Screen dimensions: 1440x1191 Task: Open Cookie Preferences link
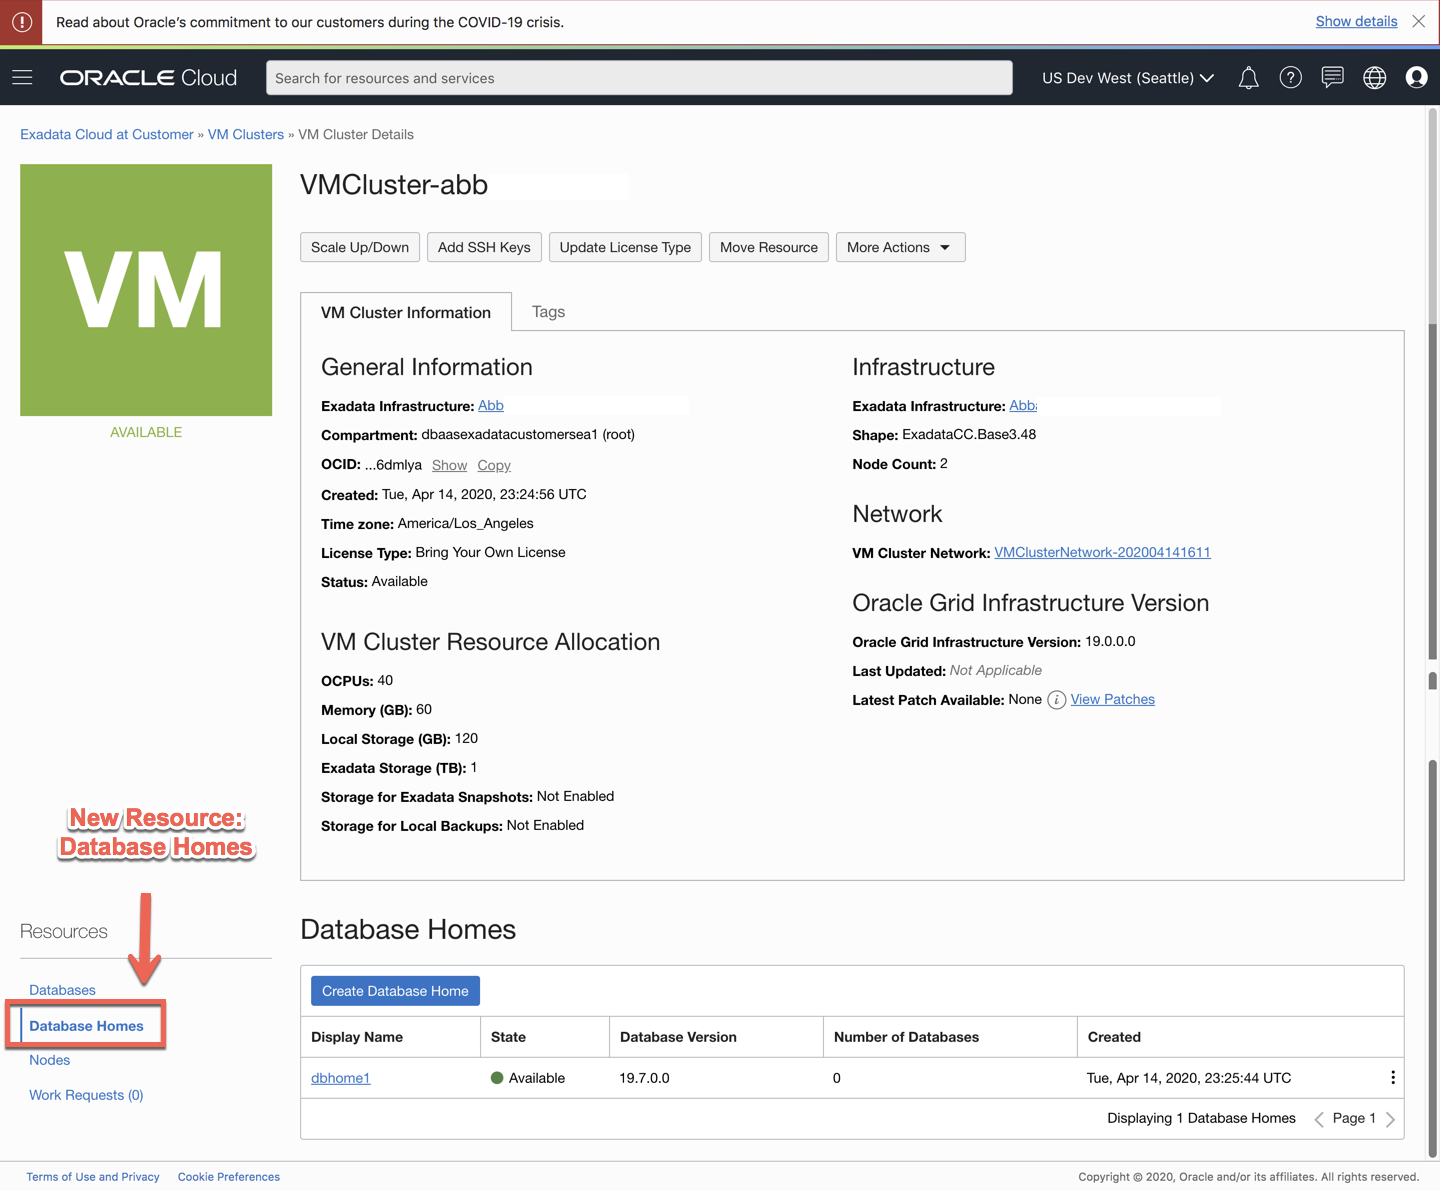click(x=229, y=1177)
